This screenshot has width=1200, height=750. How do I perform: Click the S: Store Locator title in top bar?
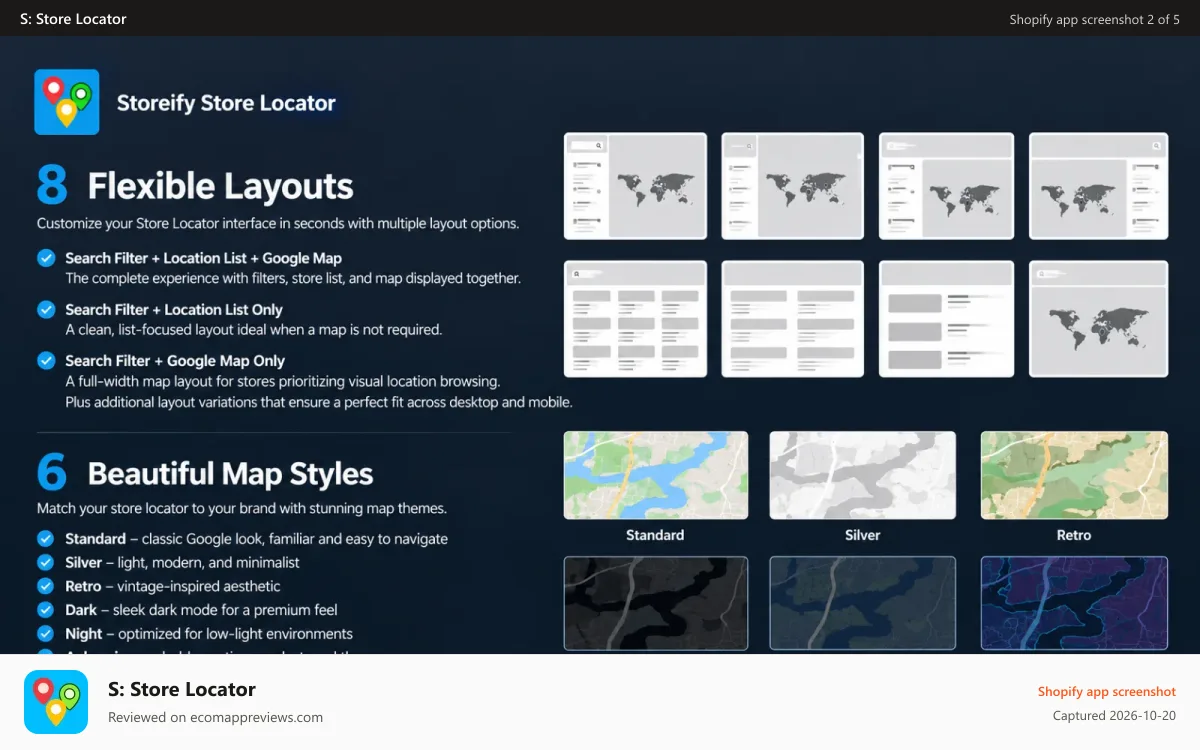pyautogui.click(x=73, y=19)
